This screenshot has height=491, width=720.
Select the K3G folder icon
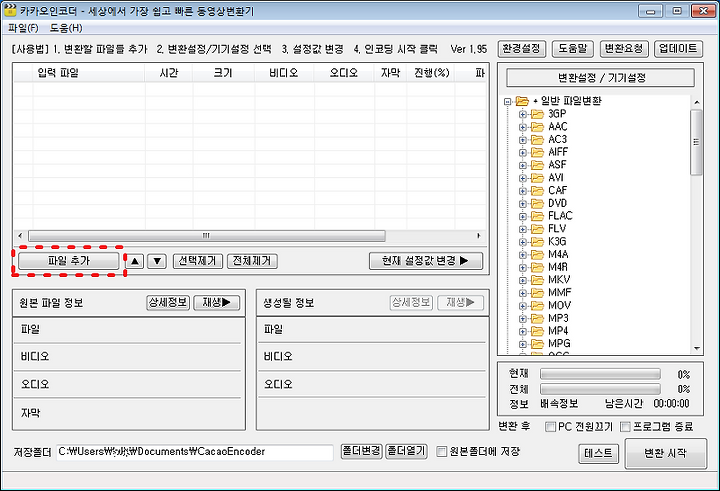[537, 242]
